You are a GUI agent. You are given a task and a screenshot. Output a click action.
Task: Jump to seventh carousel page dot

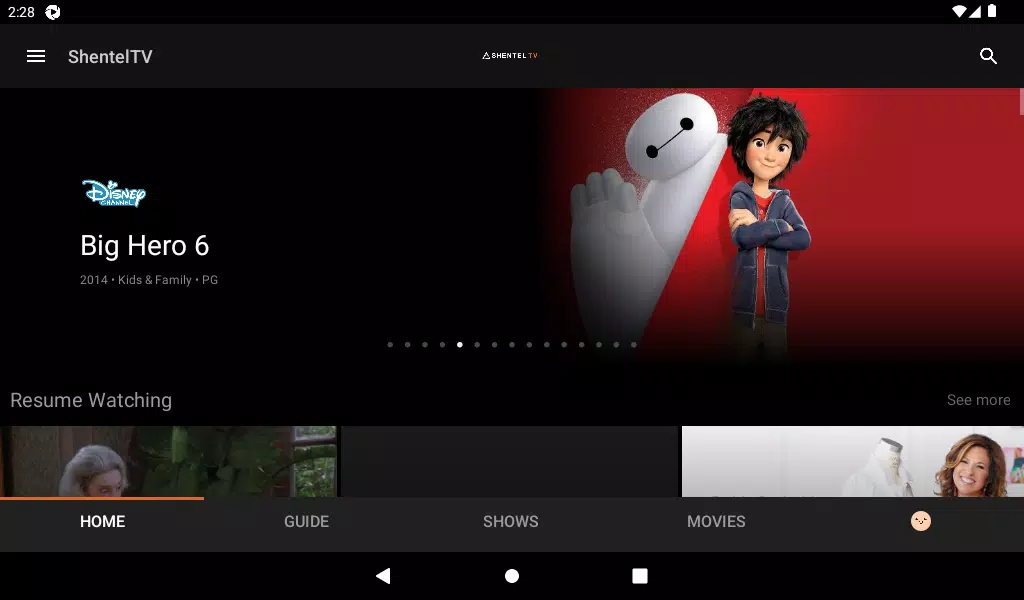[494, 345]
